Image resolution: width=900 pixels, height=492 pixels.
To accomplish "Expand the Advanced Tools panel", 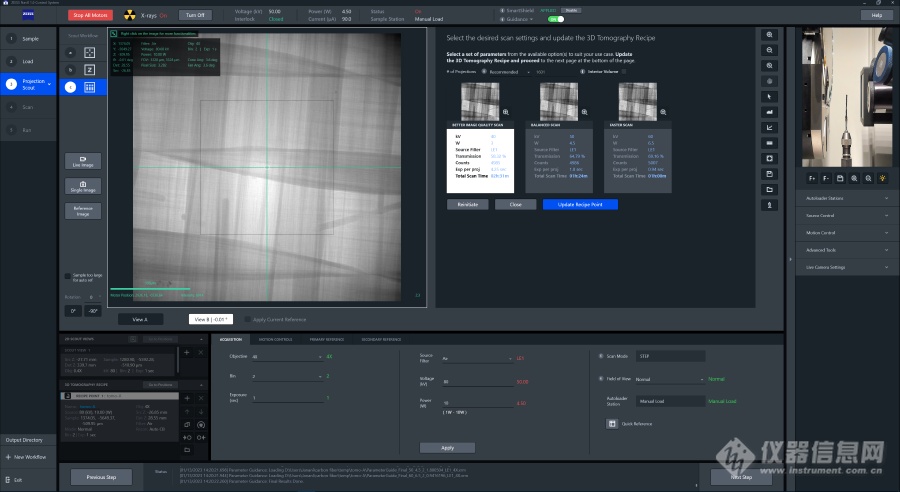I will (847, 250).
